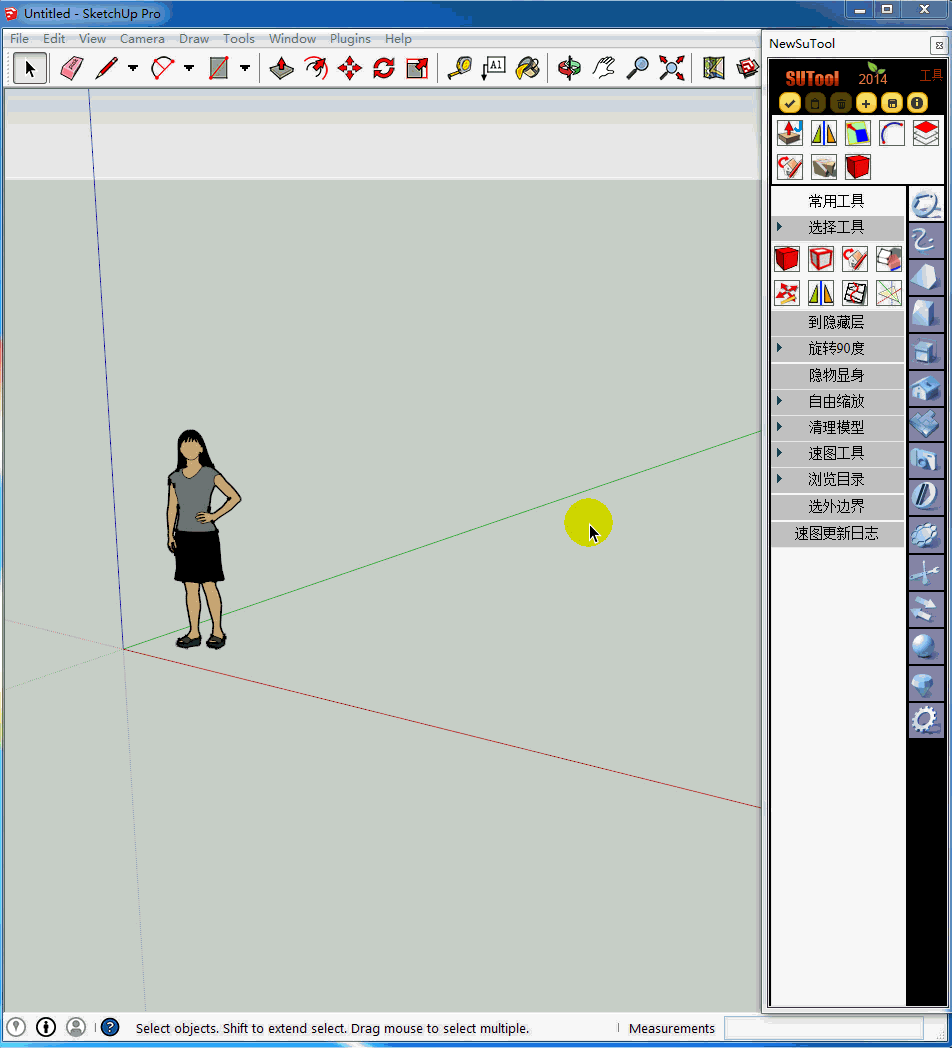
Task: Open the Edit menu
Action: 54,39
